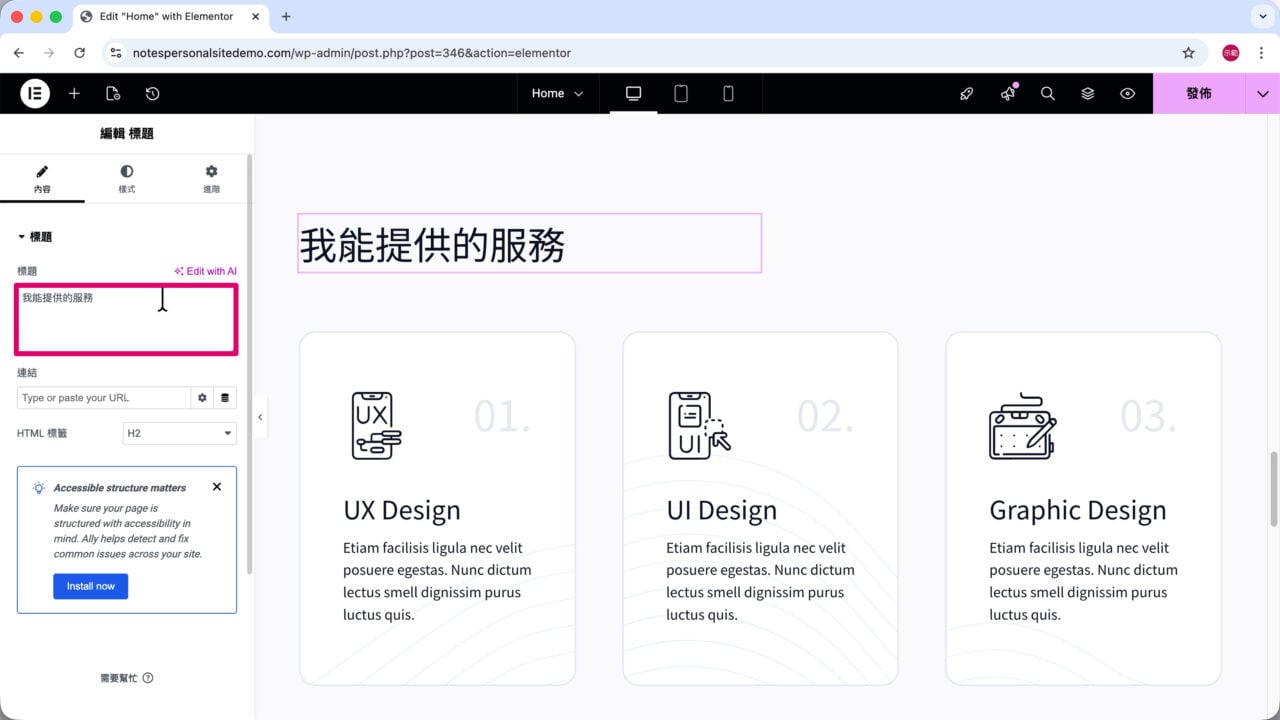1280x720 pixels.
Task: Click the UX Design icon image
Action: [376, 425]
